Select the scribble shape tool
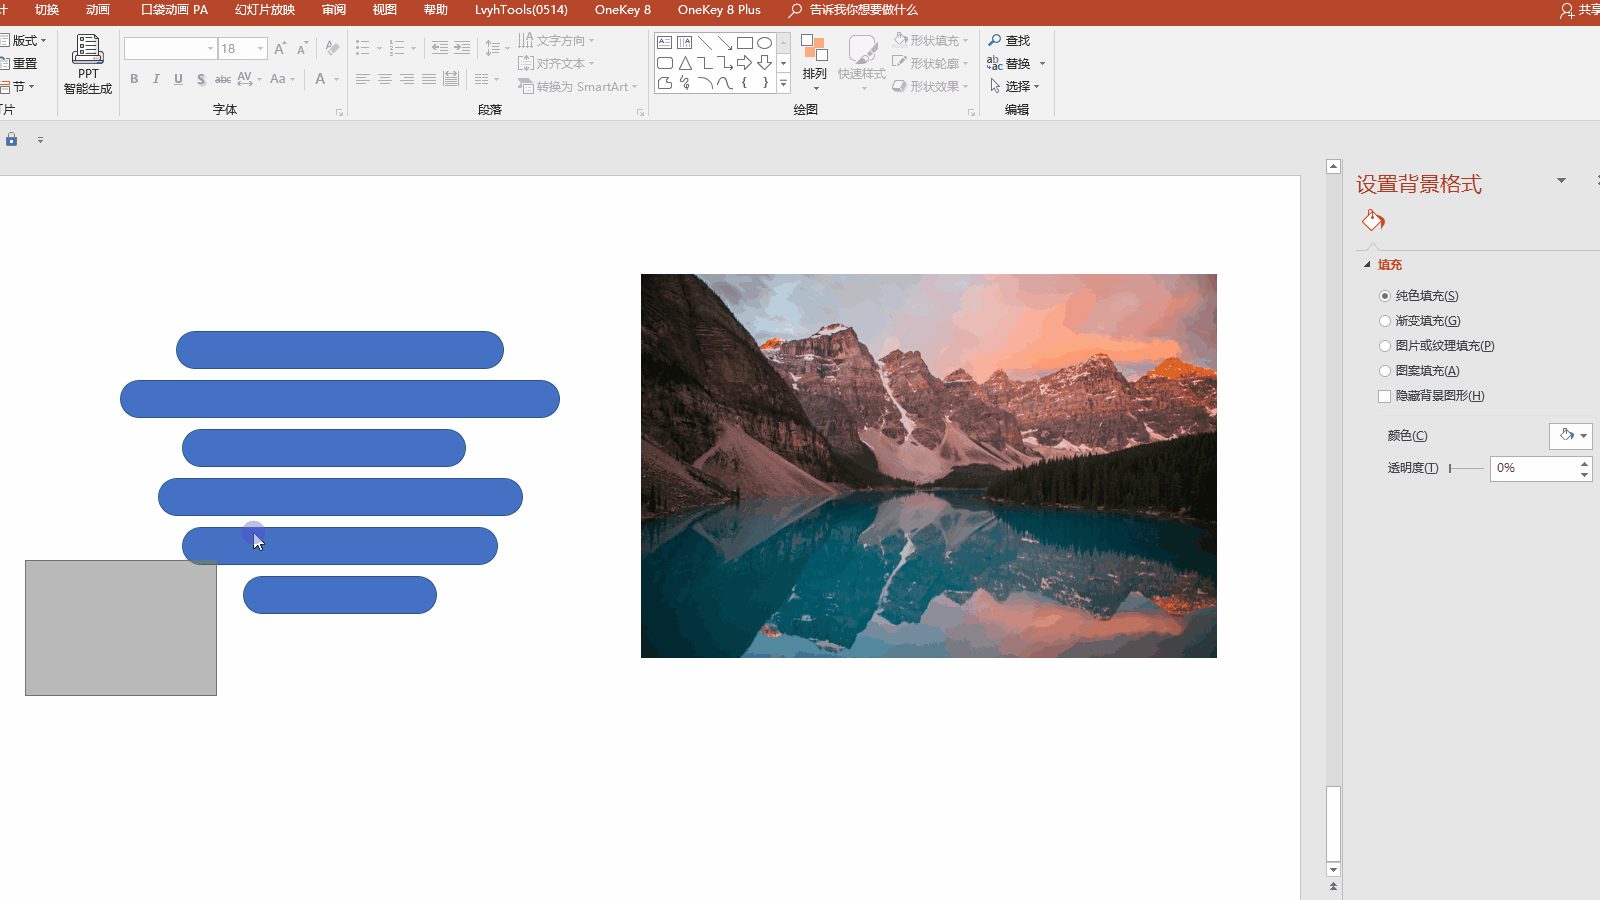Viewport: 1600px width, 900px height. (x=685, y=83)
